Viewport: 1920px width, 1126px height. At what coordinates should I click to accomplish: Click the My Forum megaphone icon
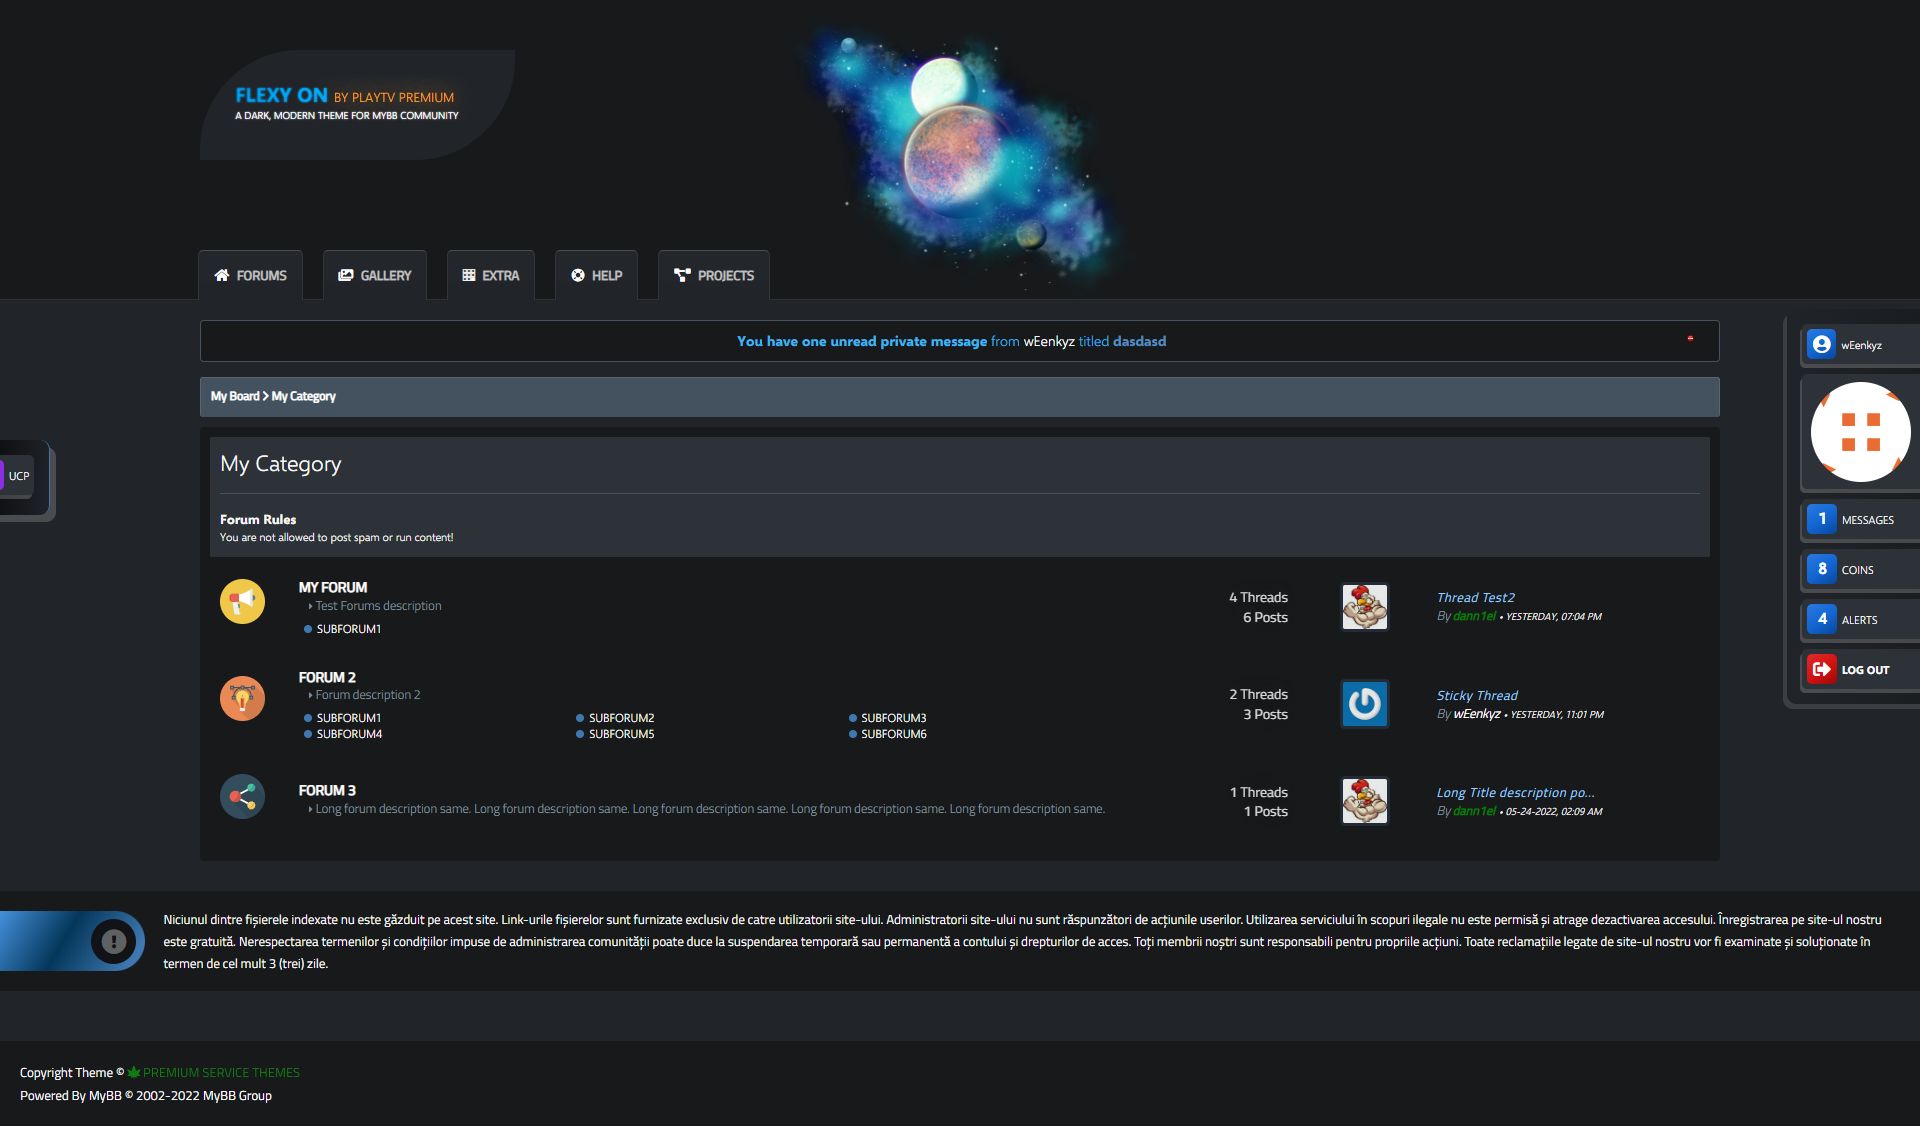[242, 601]
